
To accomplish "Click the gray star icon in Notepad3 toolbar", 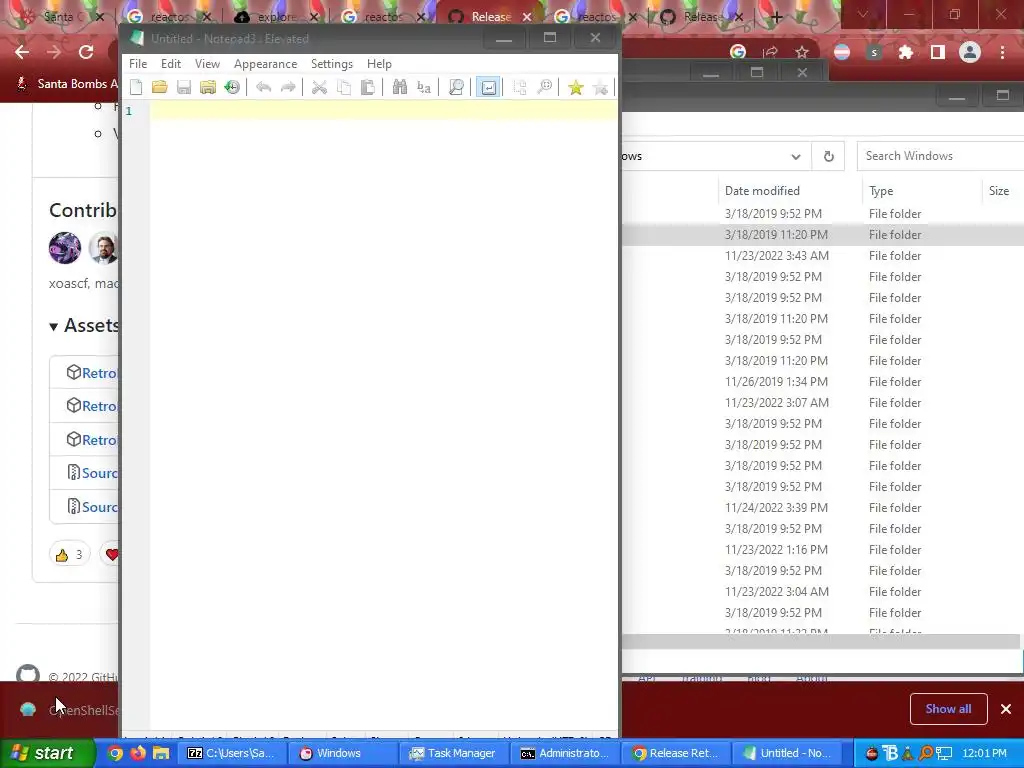I will click(x=600, y=87).
